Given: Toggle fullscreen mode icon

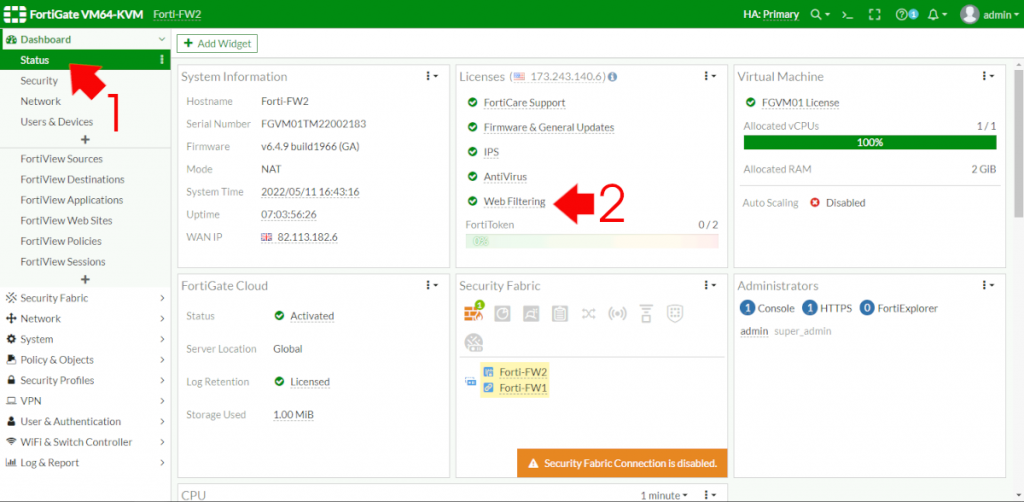Looking at the screenshot, I should pyautogui.click(x=875, y=14).
